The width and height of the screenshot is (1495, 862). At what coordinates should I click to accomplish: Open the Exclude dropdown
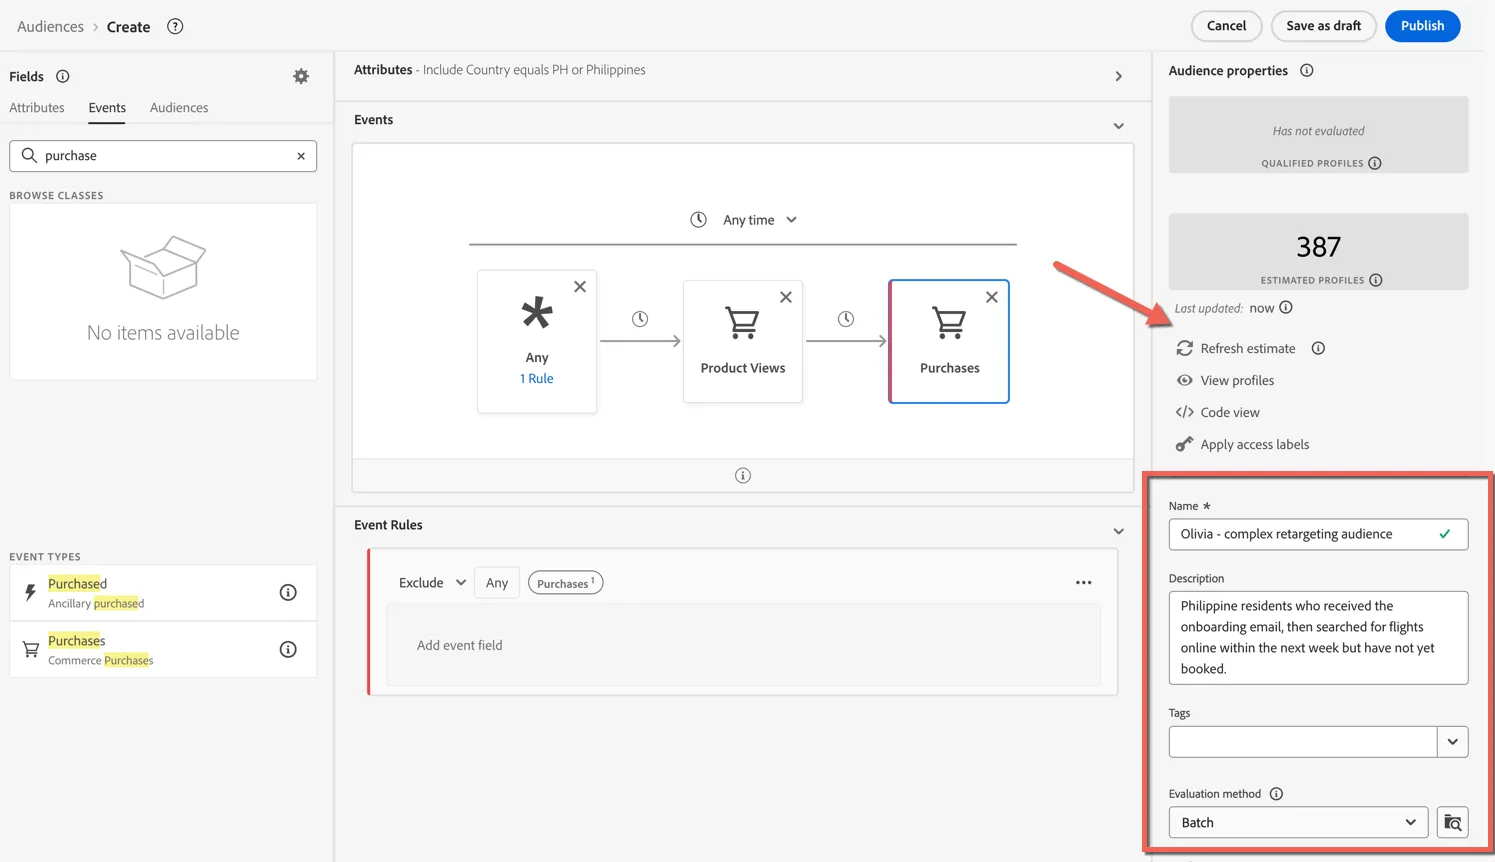[432, 583]
